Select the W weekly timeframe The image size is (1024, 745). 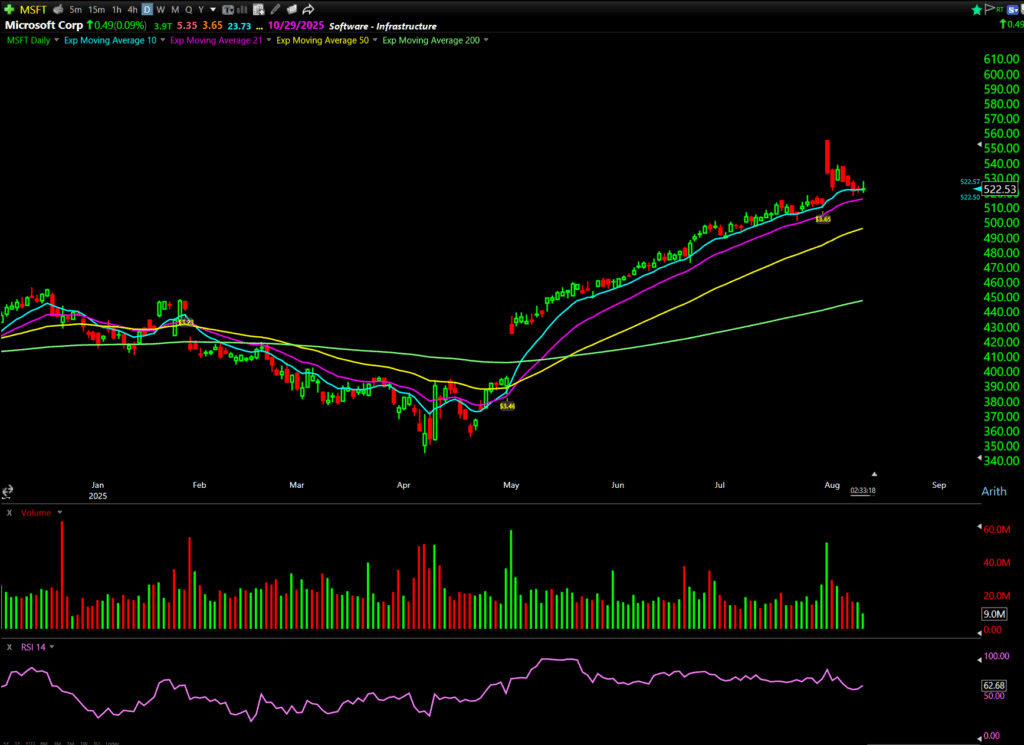click(x=160, y=9)
